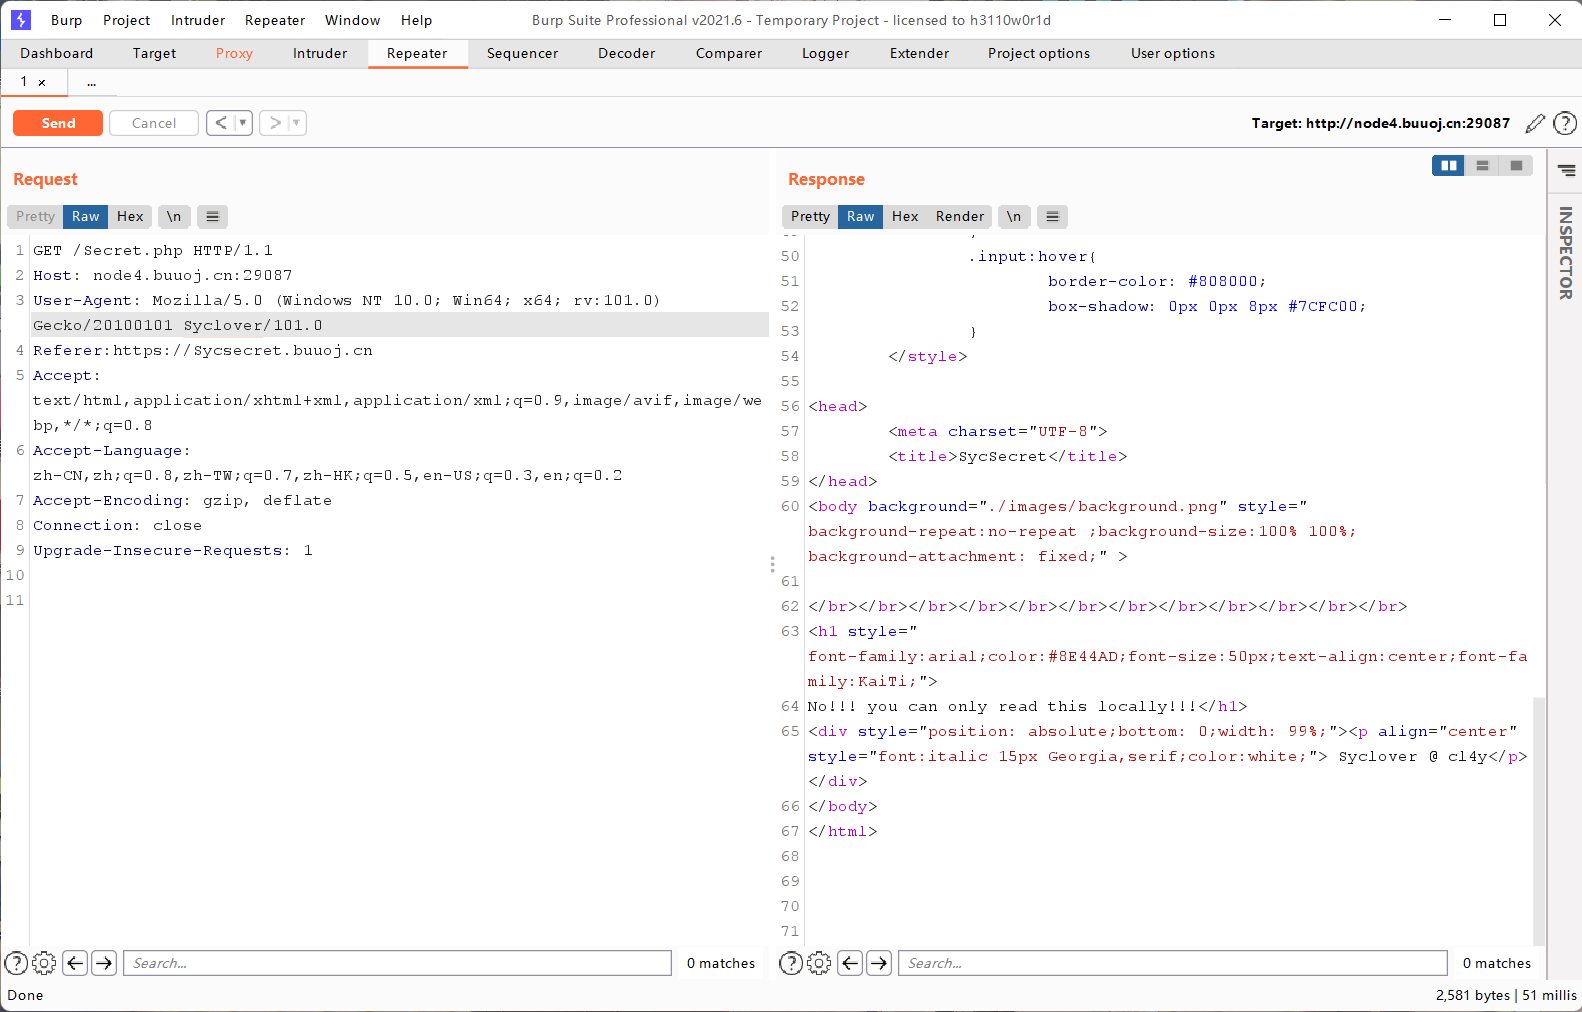Open the Project options tab
Image resolution: width=1582 pixels, height=1012 pixels.
pos(1039,54)
